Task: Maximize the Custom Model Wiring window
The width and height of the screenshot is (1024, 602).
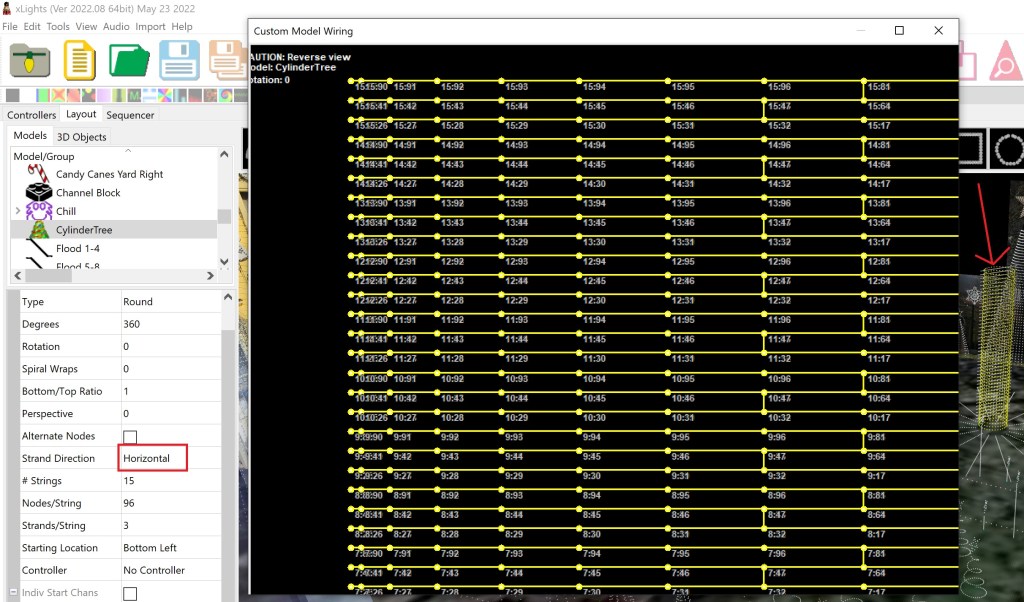Action: pyautogui.click(x=899, y=31)
